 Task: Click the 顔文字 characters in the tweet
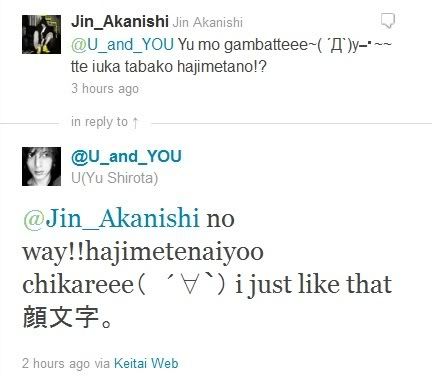click(x=61, y=317)
